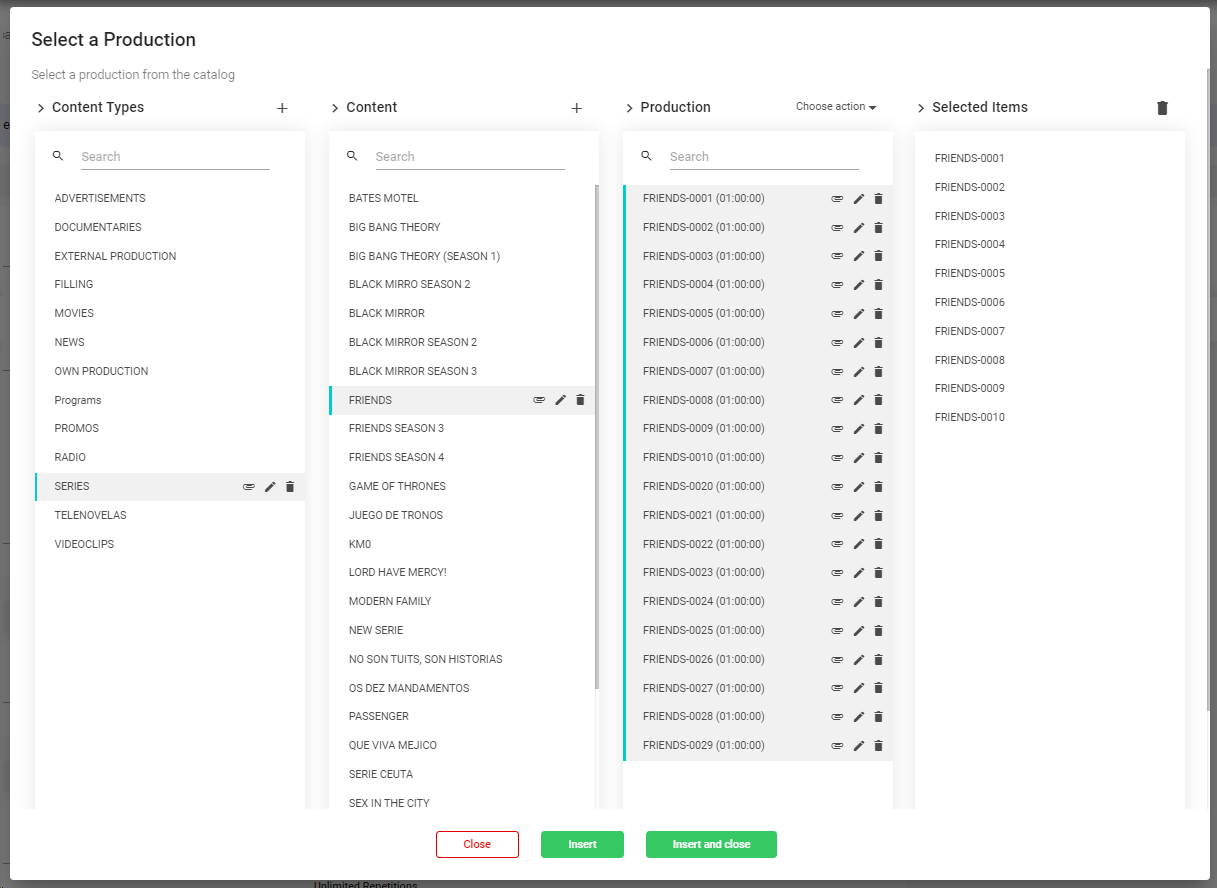Click the red Close button
Viewport: 1217px width, 888px height.
[477, 844]
